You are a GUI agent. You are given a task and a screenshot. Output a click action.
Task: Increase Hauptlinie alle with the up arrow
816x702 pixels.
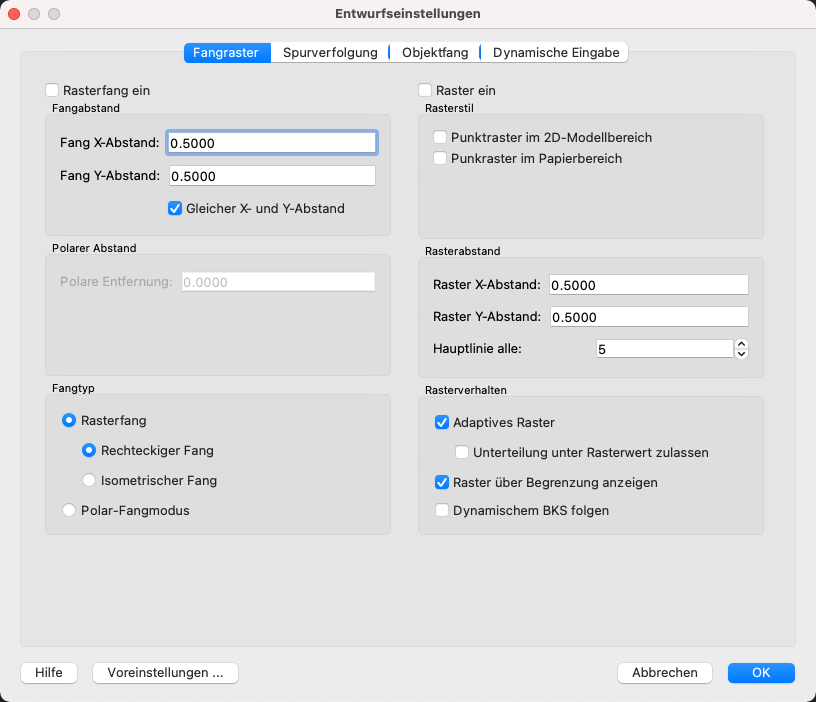(741, 345)
